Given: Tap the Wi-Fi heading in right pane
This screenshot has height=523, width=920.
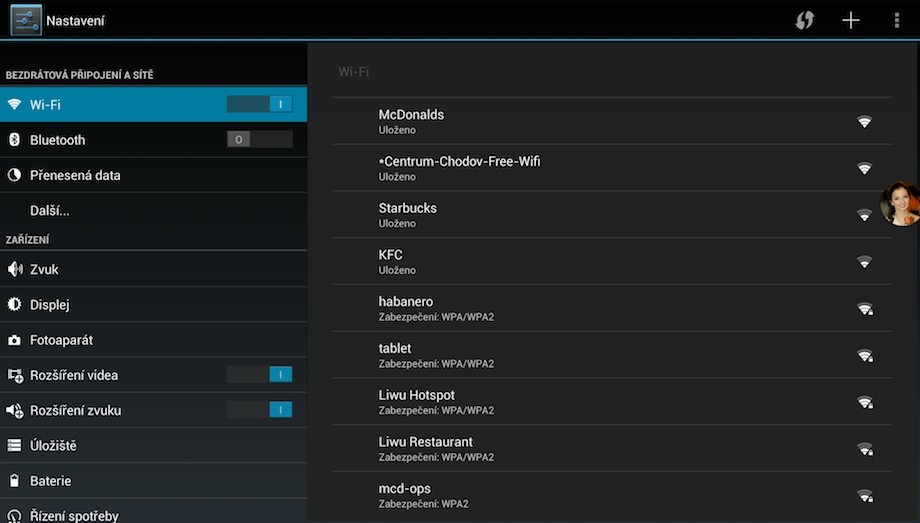Looking at the screenshot, I should pos(354,72).
